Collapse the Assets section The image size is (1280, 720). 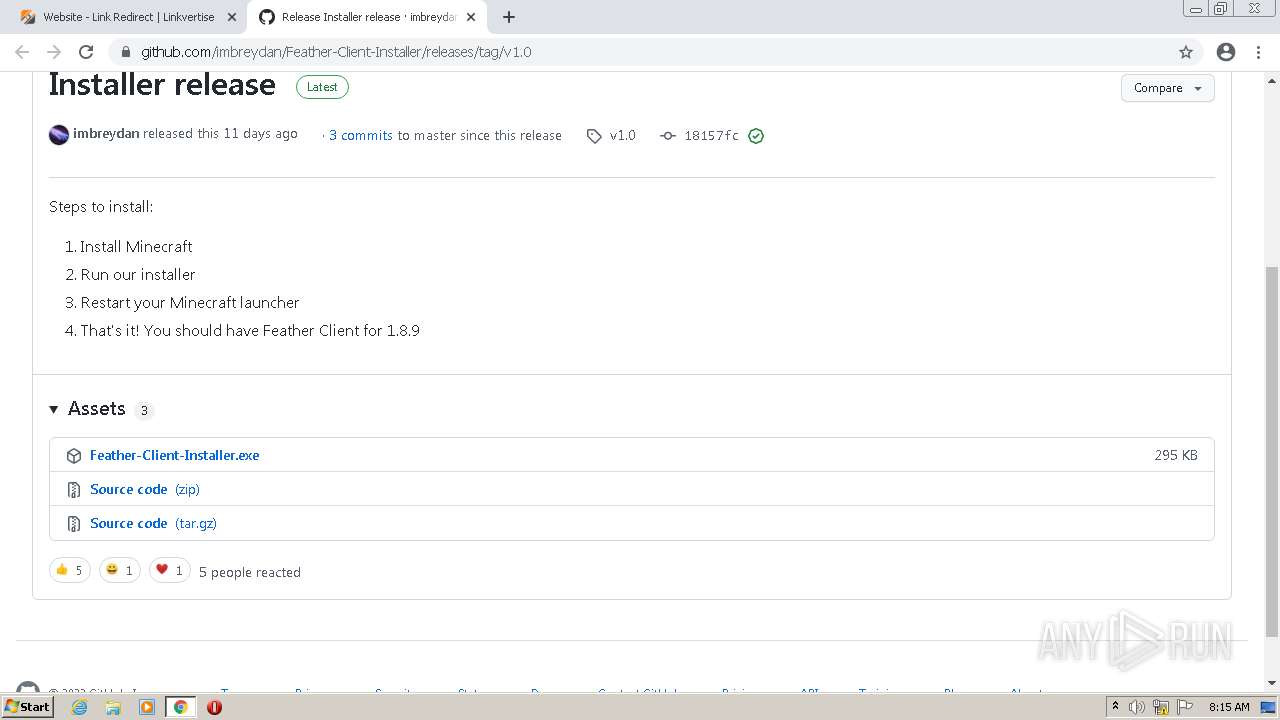coord(54,409)
